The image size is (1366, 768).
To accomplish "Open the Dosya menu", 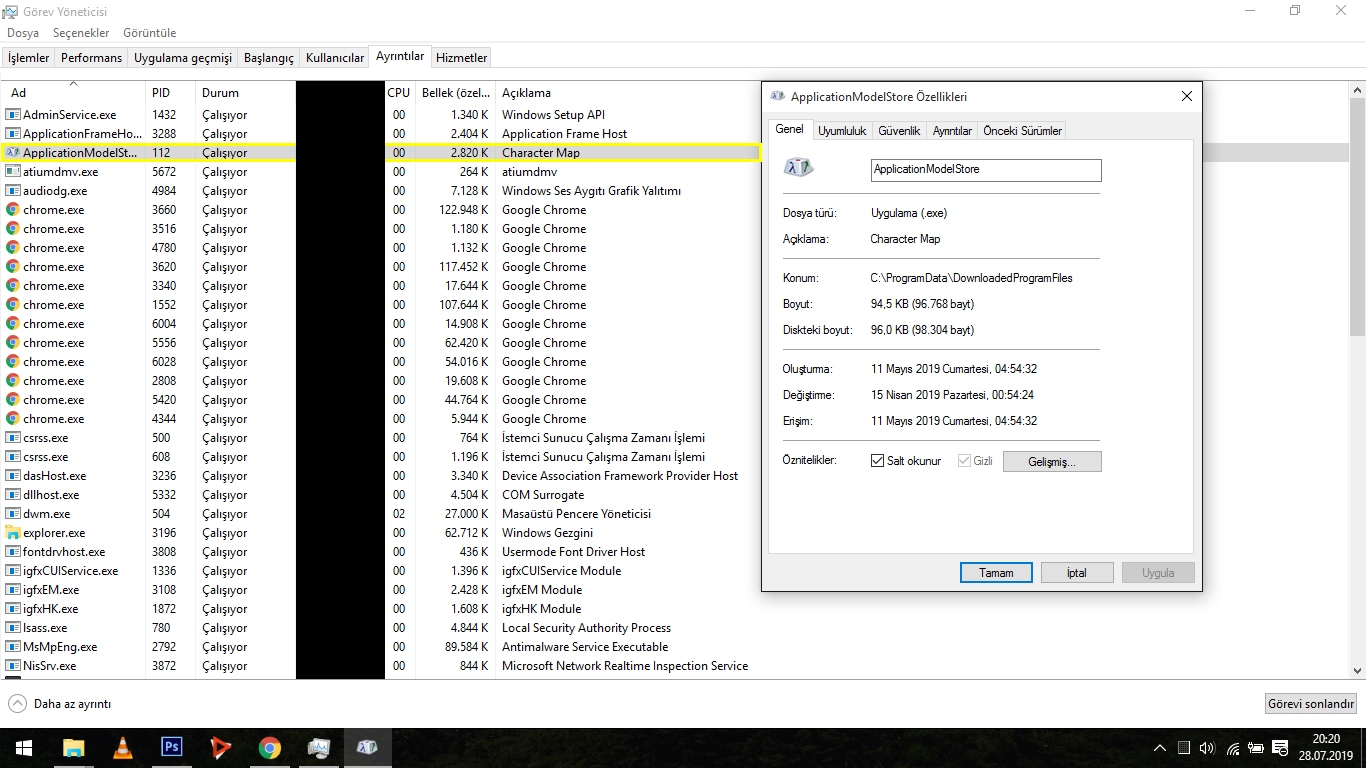I will tap(23, 33).
